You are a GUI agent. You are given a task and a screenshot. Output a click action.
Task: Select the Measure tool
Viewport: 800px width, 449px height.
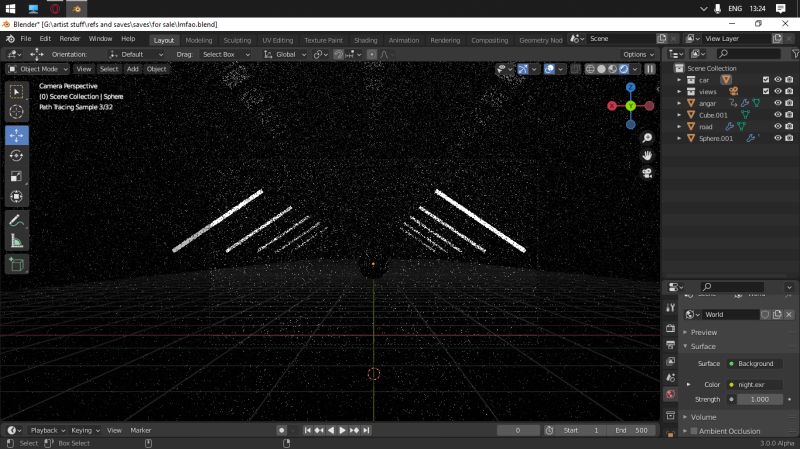[x=16, y=241]
